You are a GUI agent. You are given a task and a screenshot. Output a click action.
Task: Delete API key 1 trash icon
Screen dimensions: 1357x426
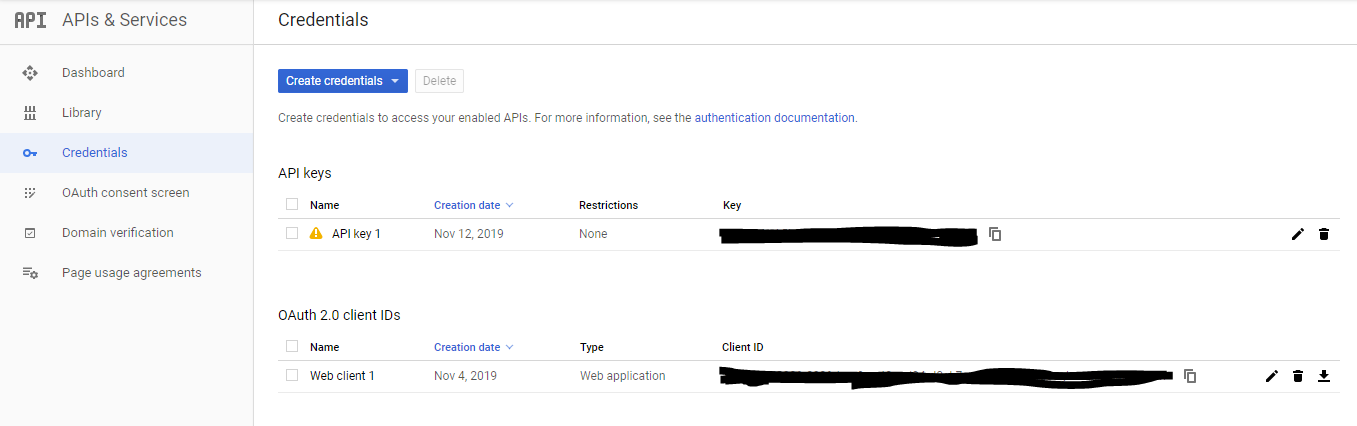[1324, 234]
